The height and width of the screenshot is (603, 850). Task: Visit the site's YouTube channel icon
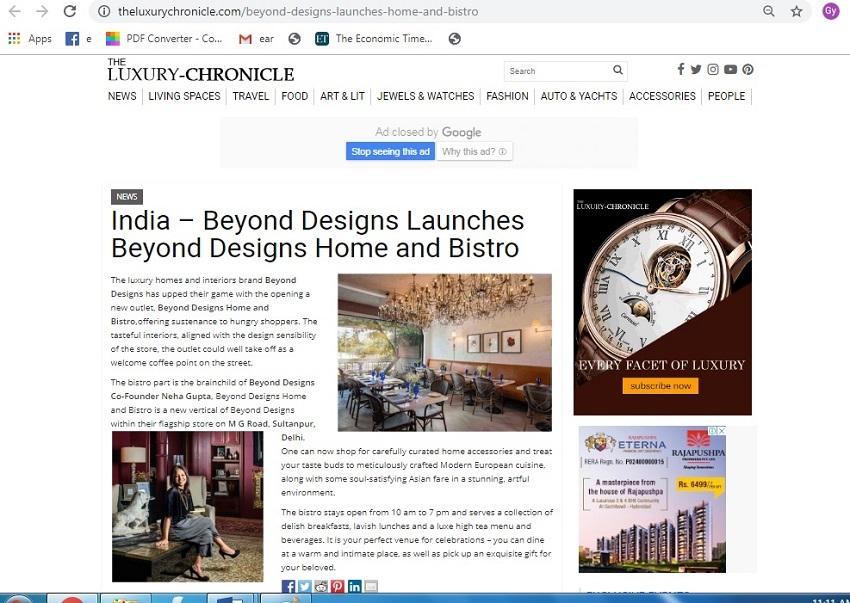click(730, 69)
